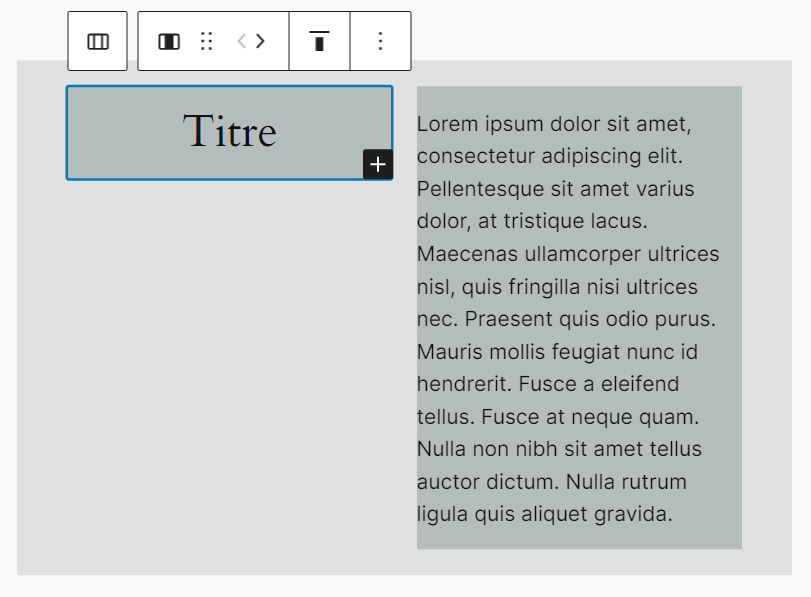Click the Column block type icon

[169, 41]
